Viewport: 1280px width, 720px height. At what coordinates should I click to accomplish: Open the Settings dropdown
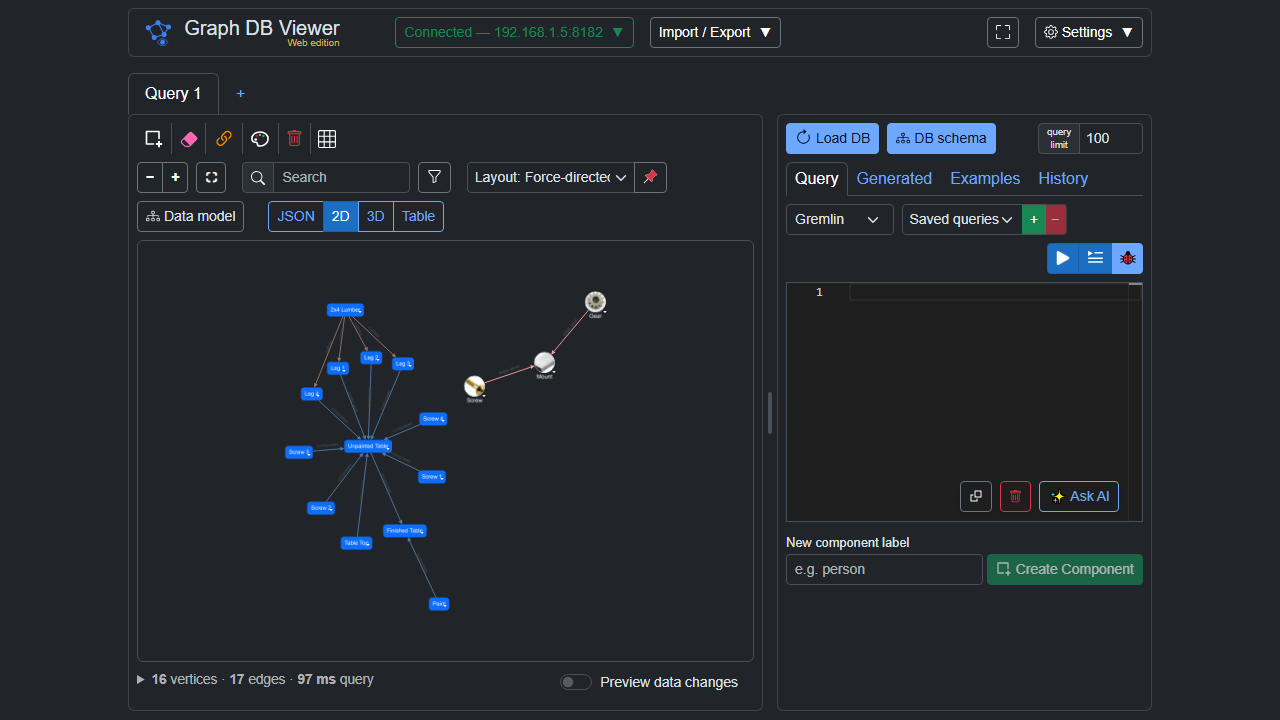(1089, 32)
